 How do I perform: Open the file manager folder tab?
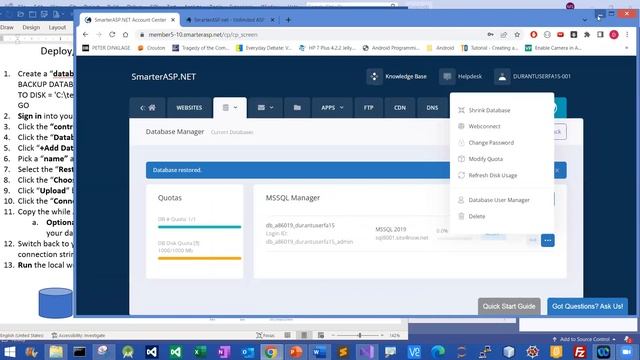297,108
